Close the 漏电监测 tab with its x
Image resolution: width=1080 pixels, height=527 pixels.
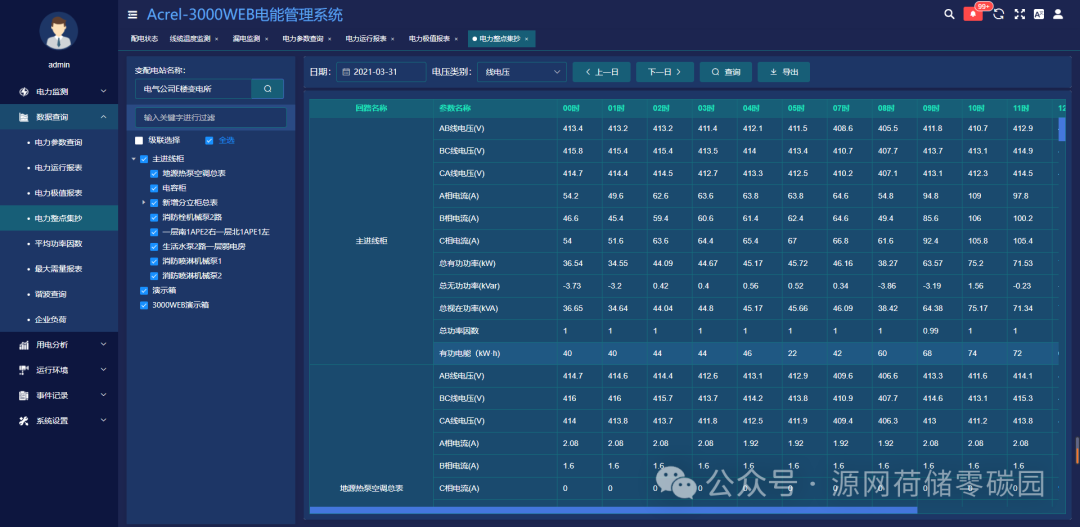266,39
